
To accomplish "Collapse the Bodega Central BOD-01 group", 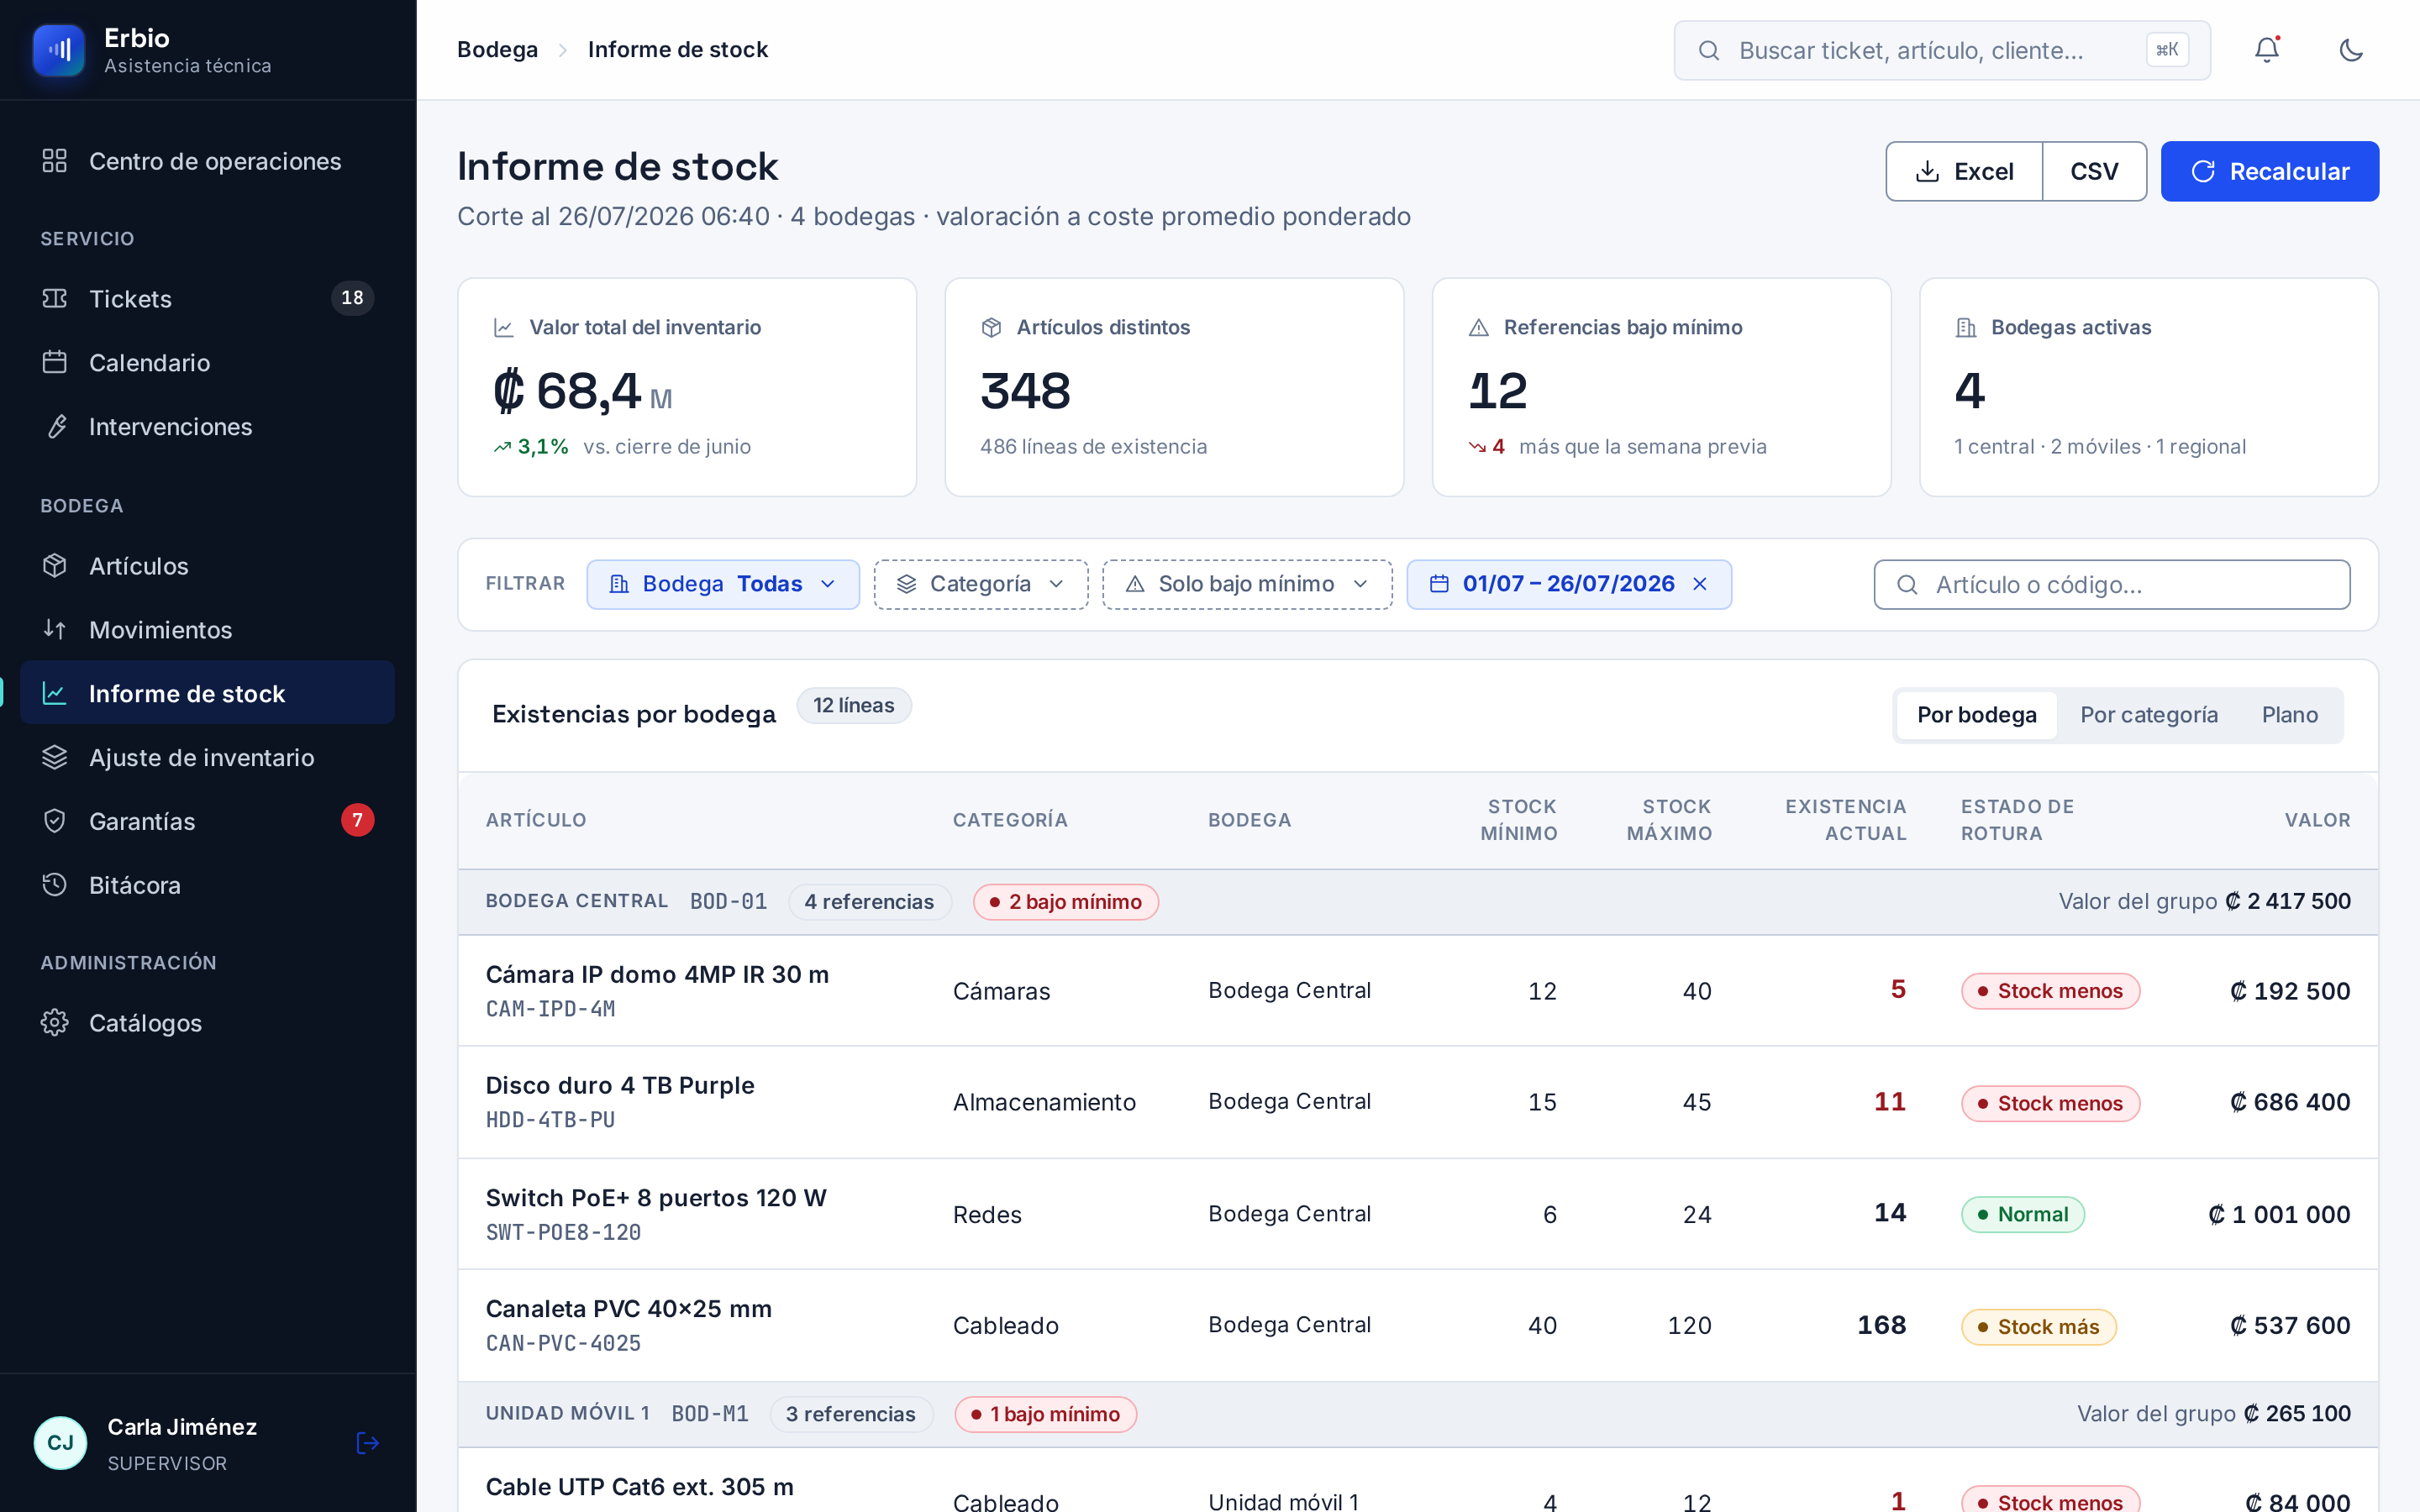I will [x=1418, y=902].
